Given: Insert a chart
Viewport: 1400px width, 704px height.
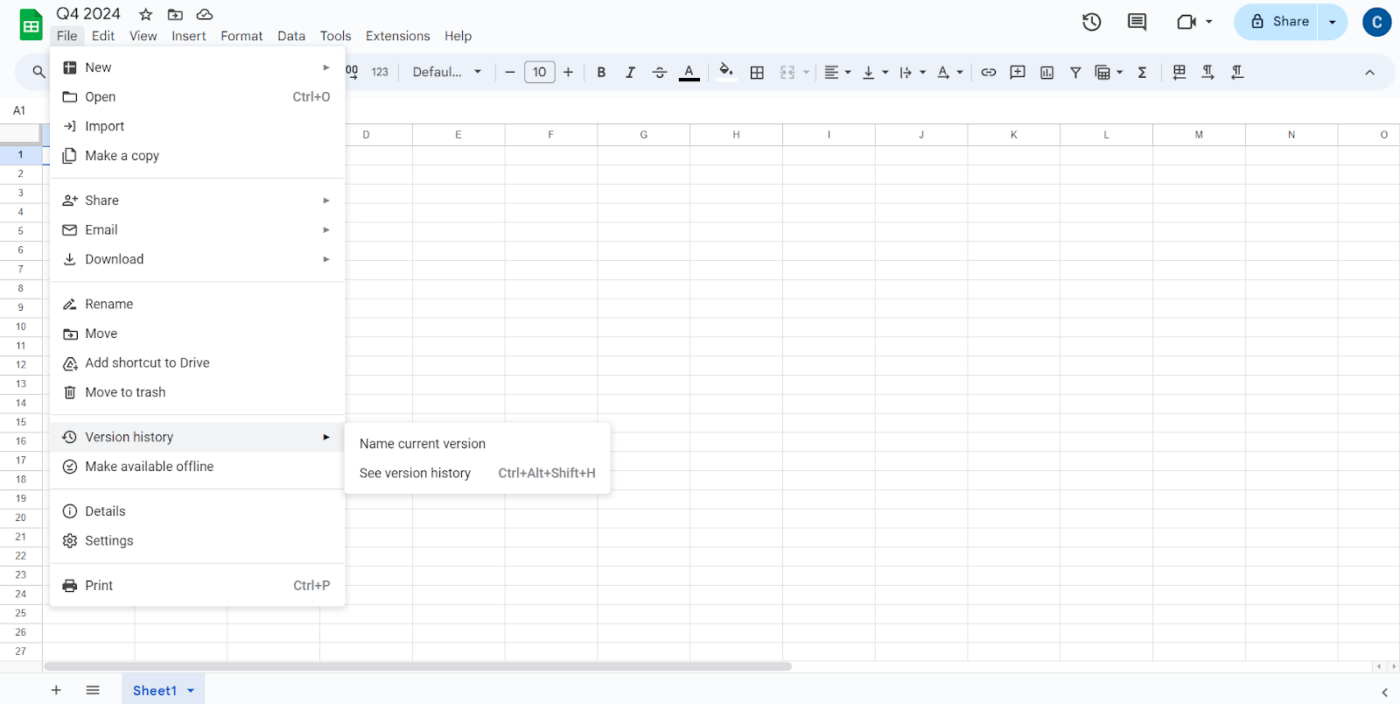Looking at the screenshot, I should pyautogui.click(x=1047, y=72).
